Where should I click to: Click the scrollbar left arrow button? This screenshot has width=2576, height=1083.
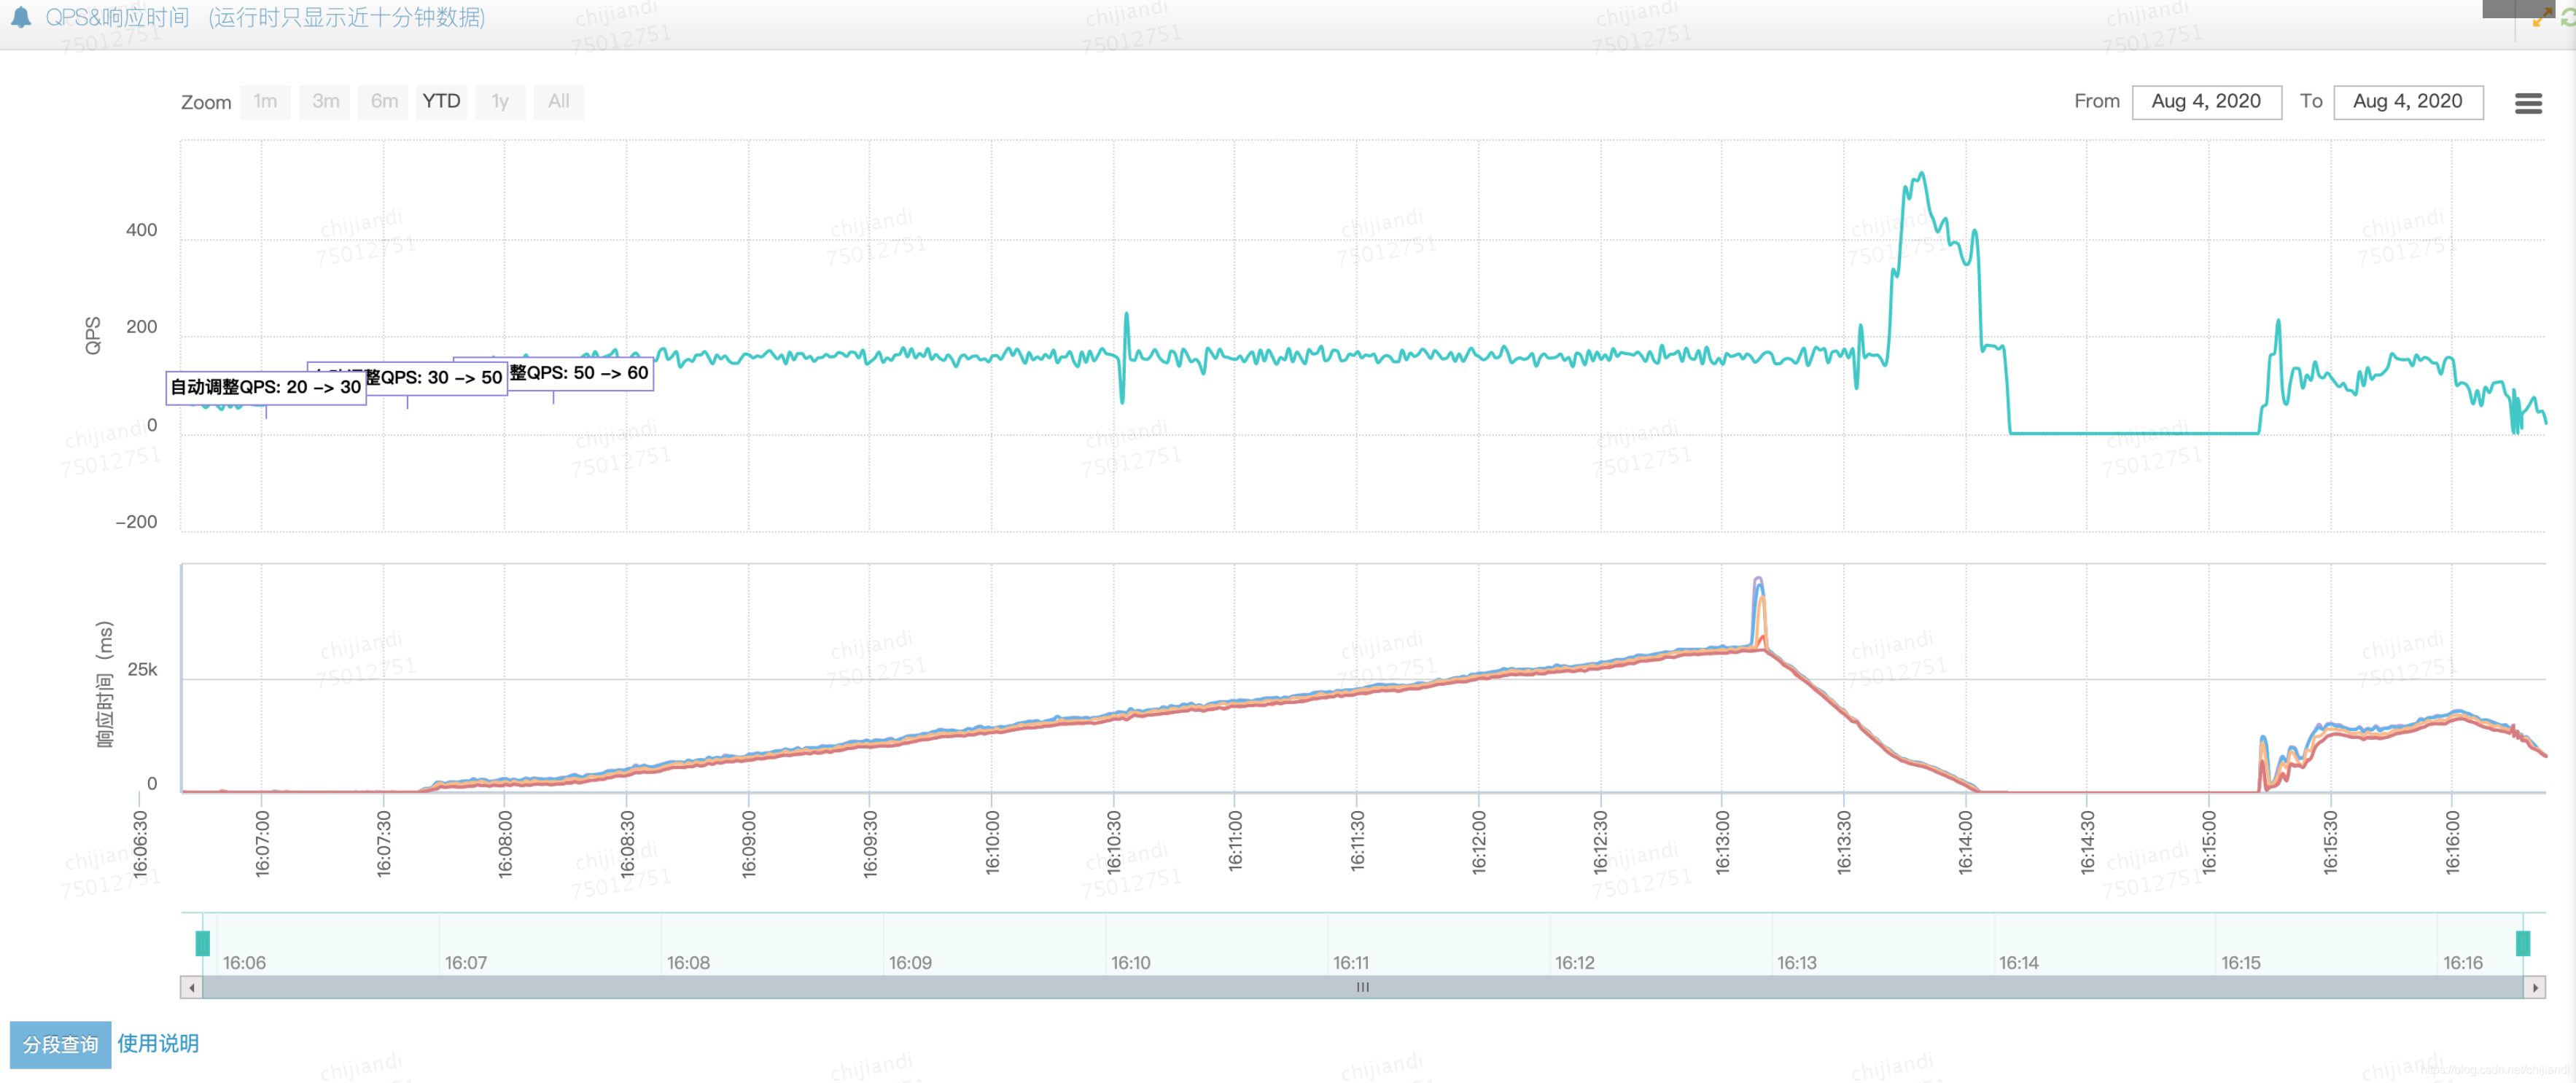[x=192, y=987]
